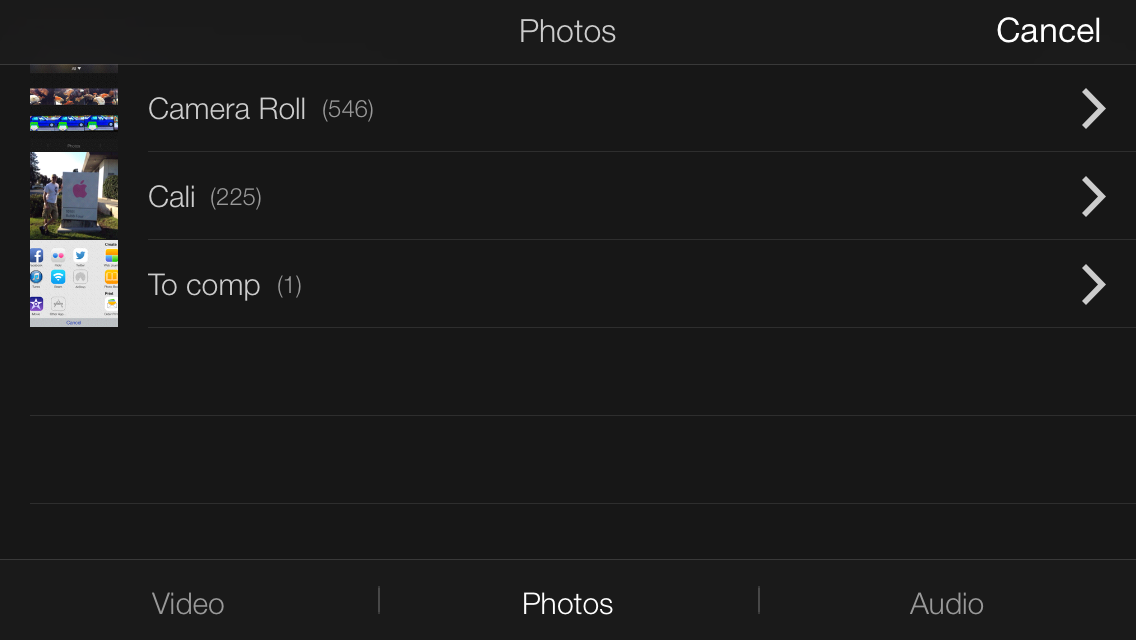Image resolution: width=1136 pixels, height=640 pixels.
Task: Open the Camera Roll album thumbnail
Action: 74,109
